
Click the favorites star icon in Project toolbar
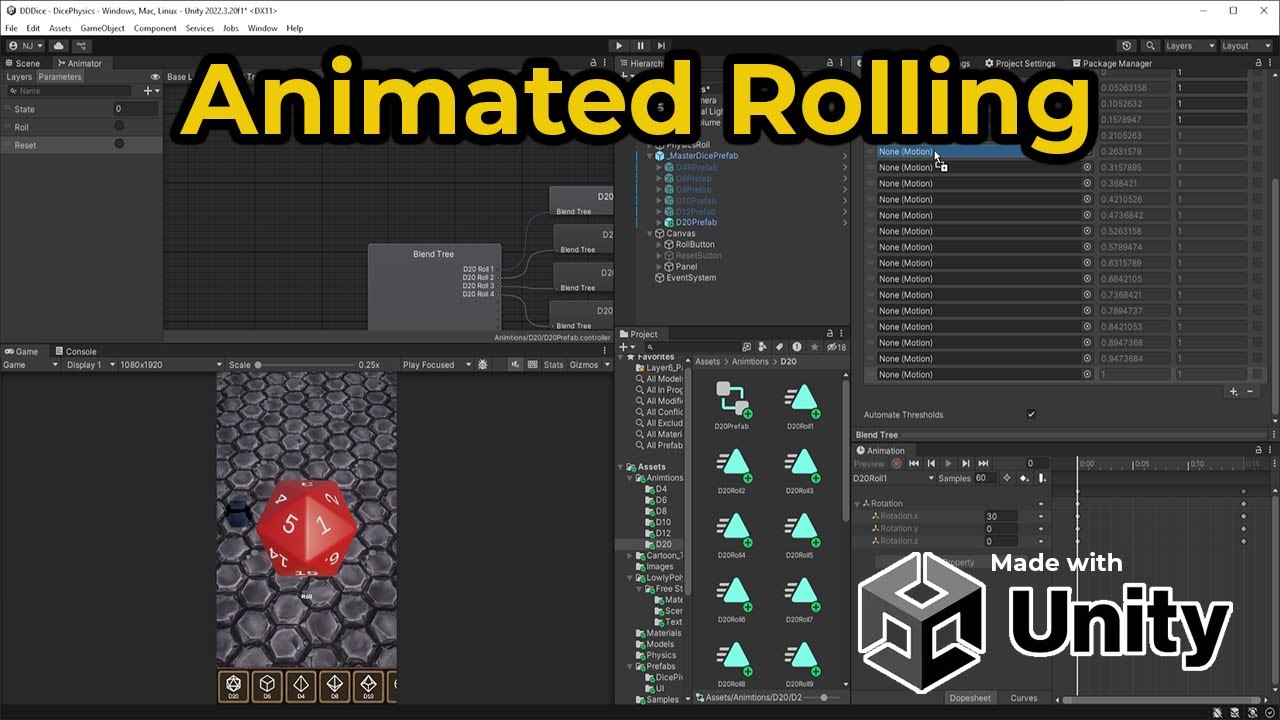click(814, 347)
